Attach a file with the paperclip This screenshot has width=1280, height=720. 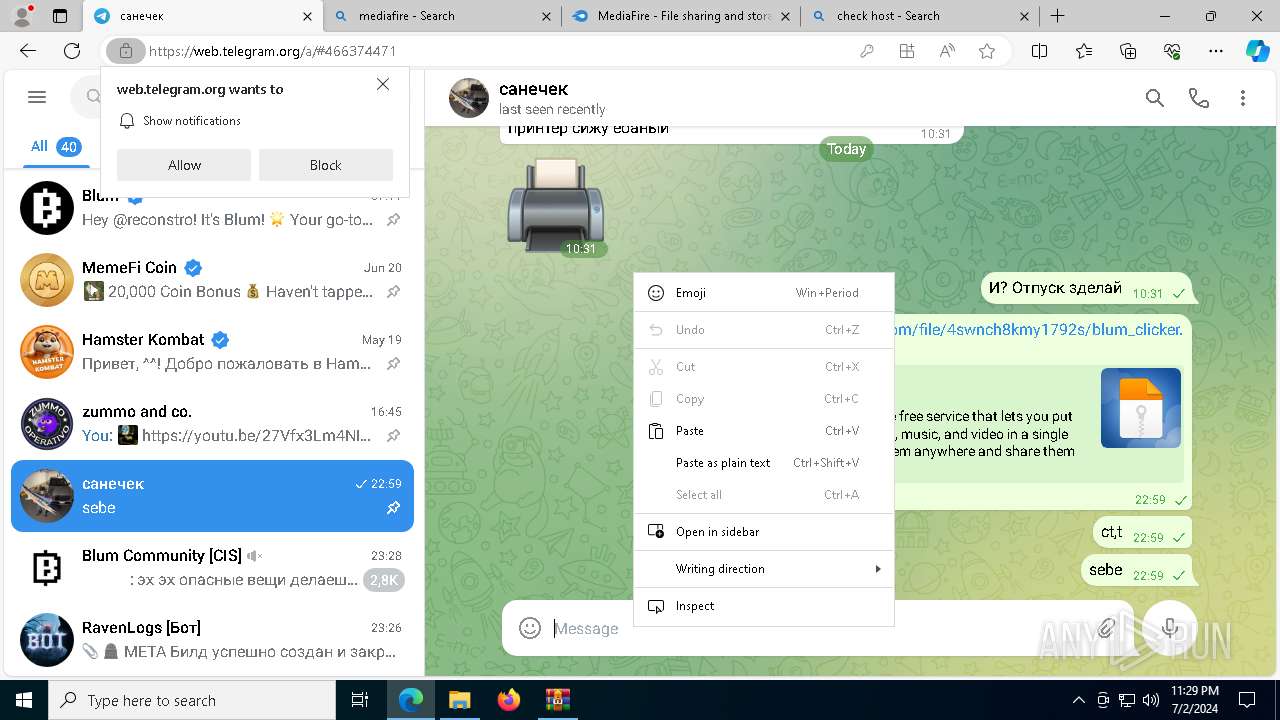coord(1105,628)
